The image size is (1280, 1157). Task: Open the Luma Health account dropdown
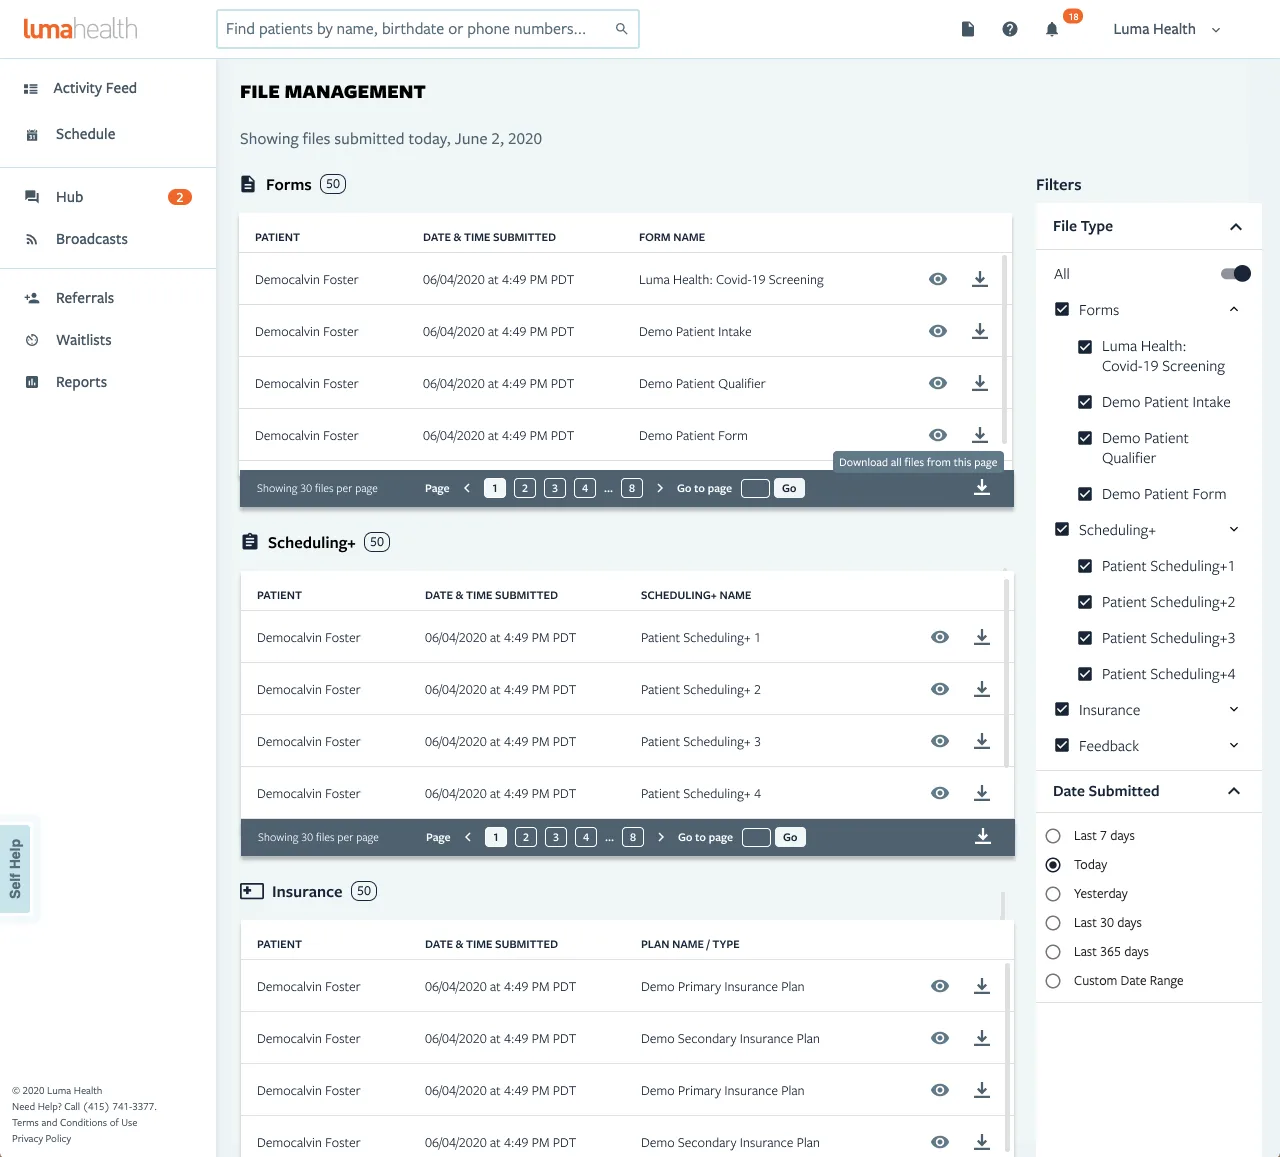(x=1167, y=29)
